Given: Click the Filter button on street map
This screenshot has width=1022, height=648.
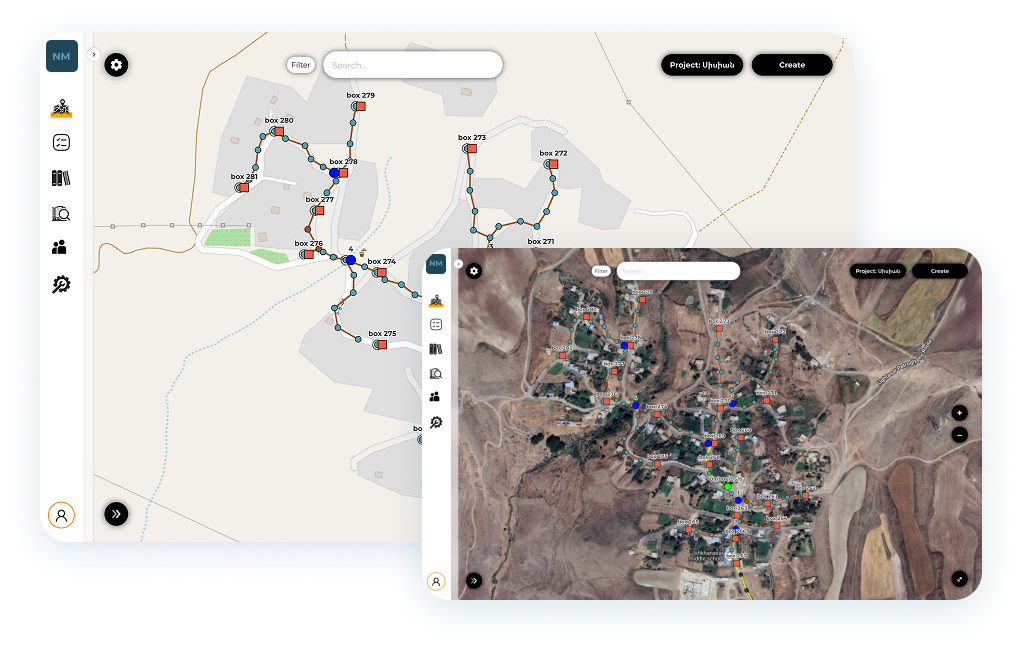Looking at the screenshot, I should pyautogui.click(x=301, y=65).
